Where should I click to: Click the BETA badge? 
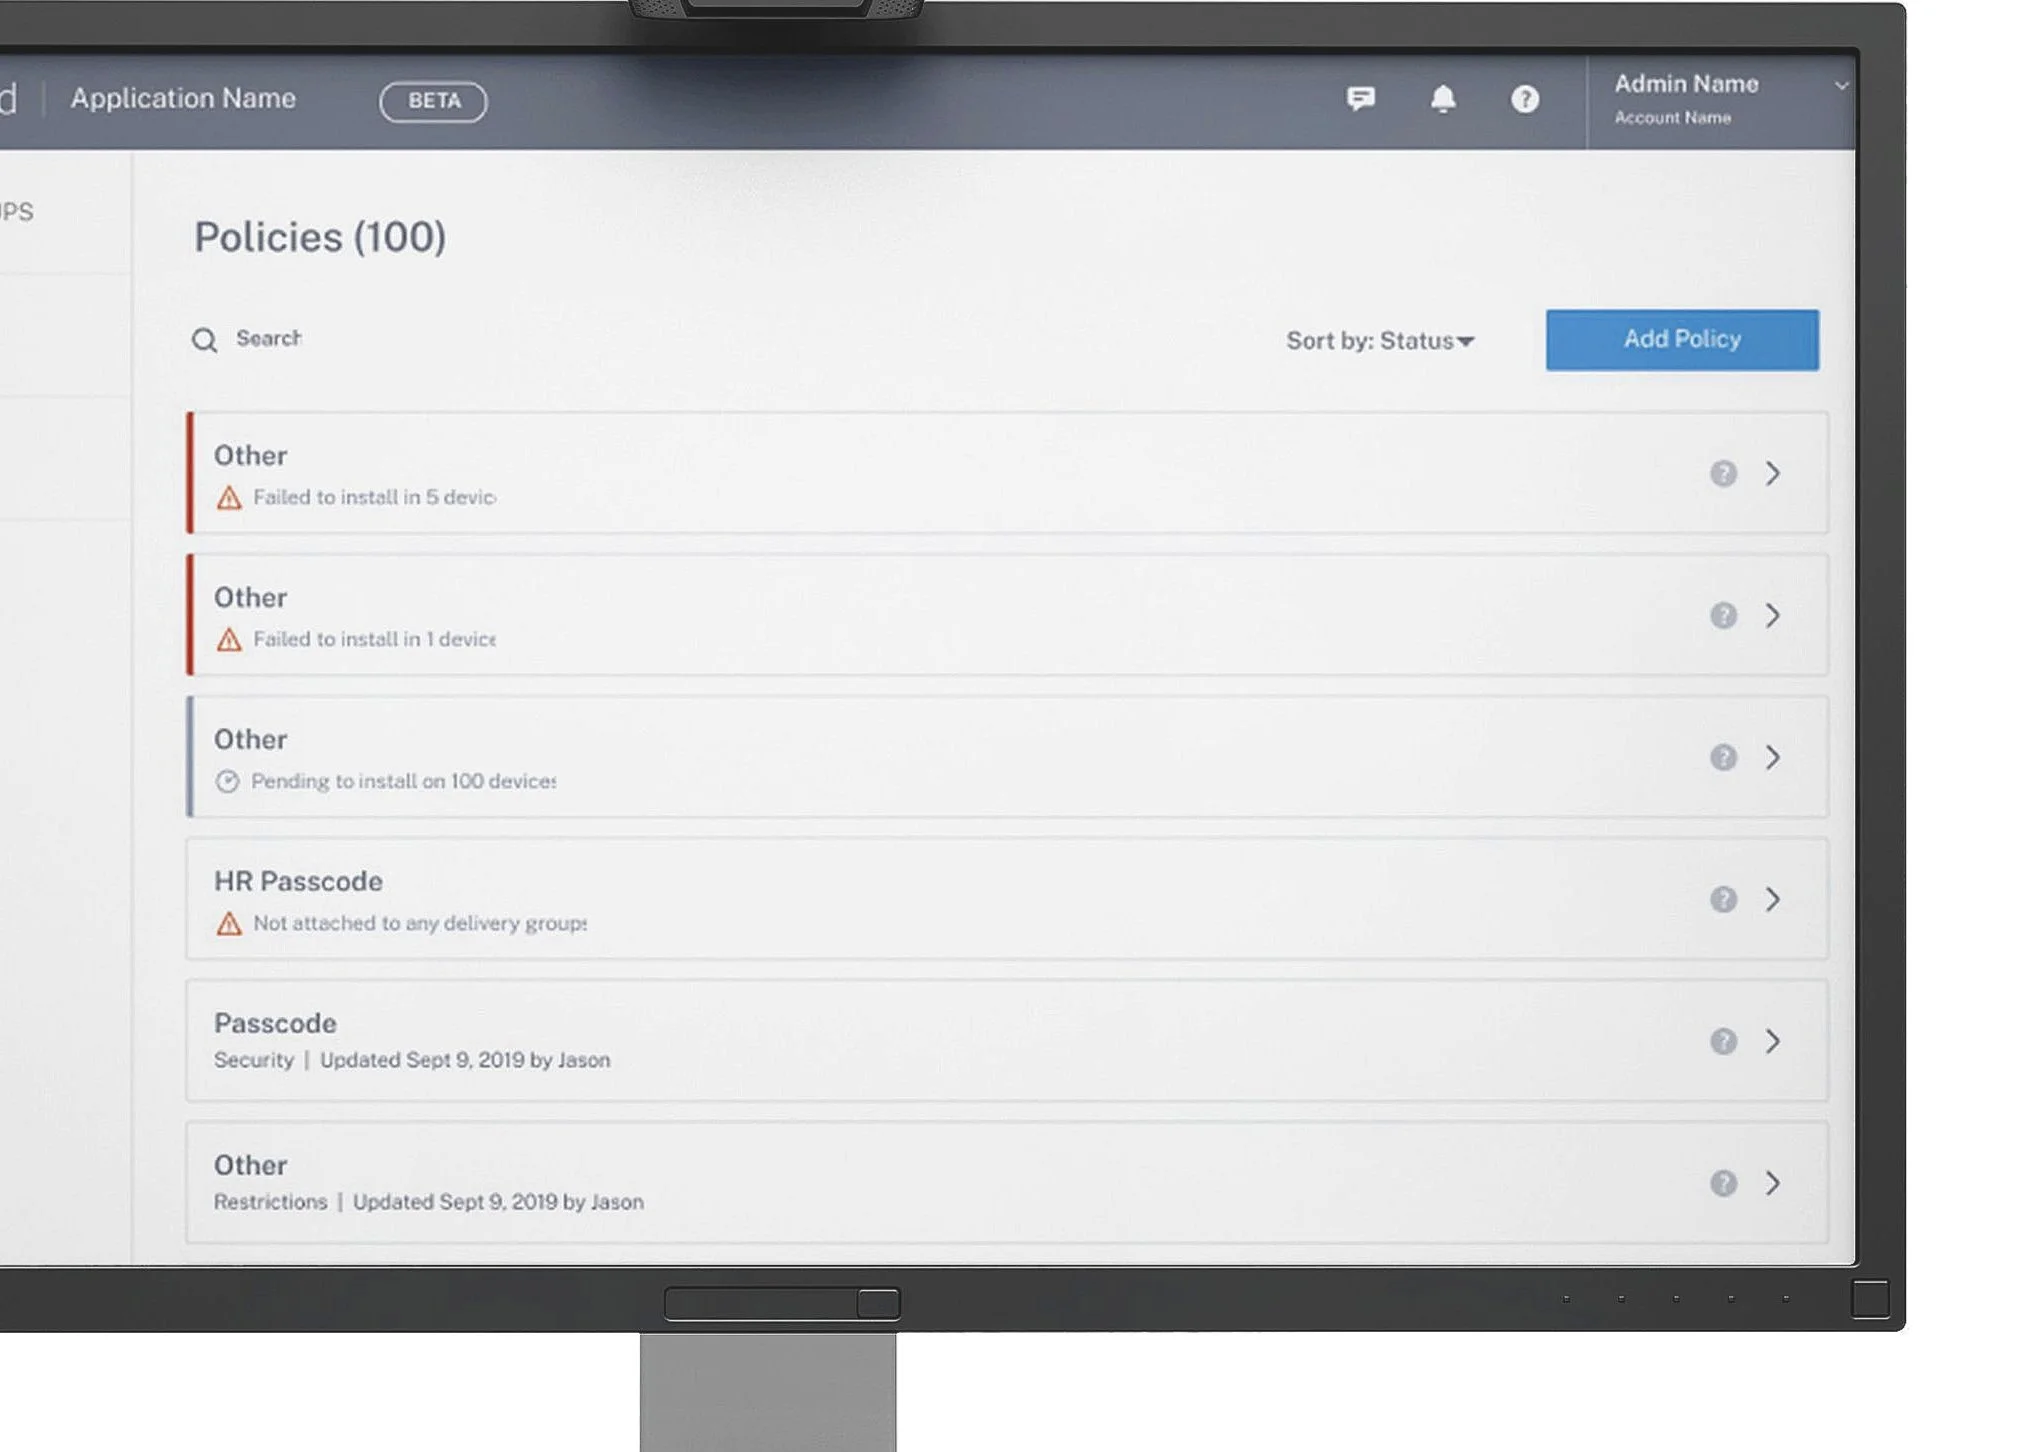point(433,101)
